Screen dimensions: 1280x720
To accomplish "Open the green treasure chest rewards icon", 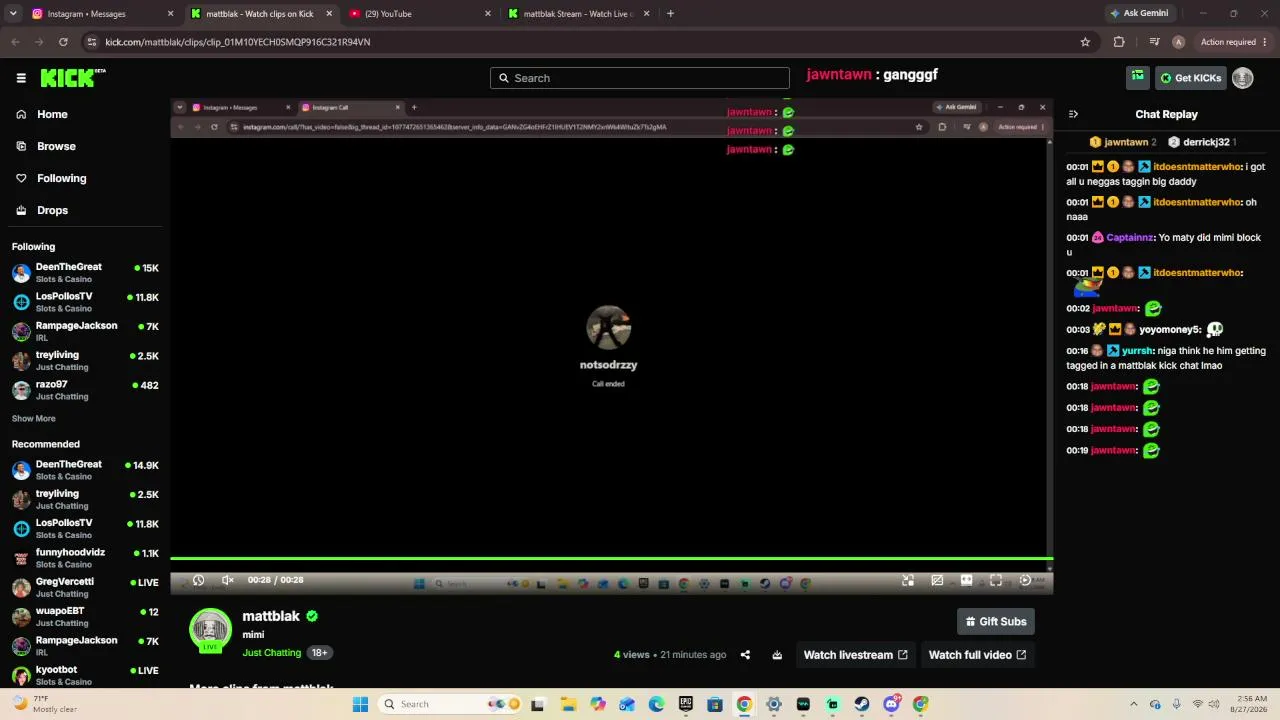I will [1138, 77].
